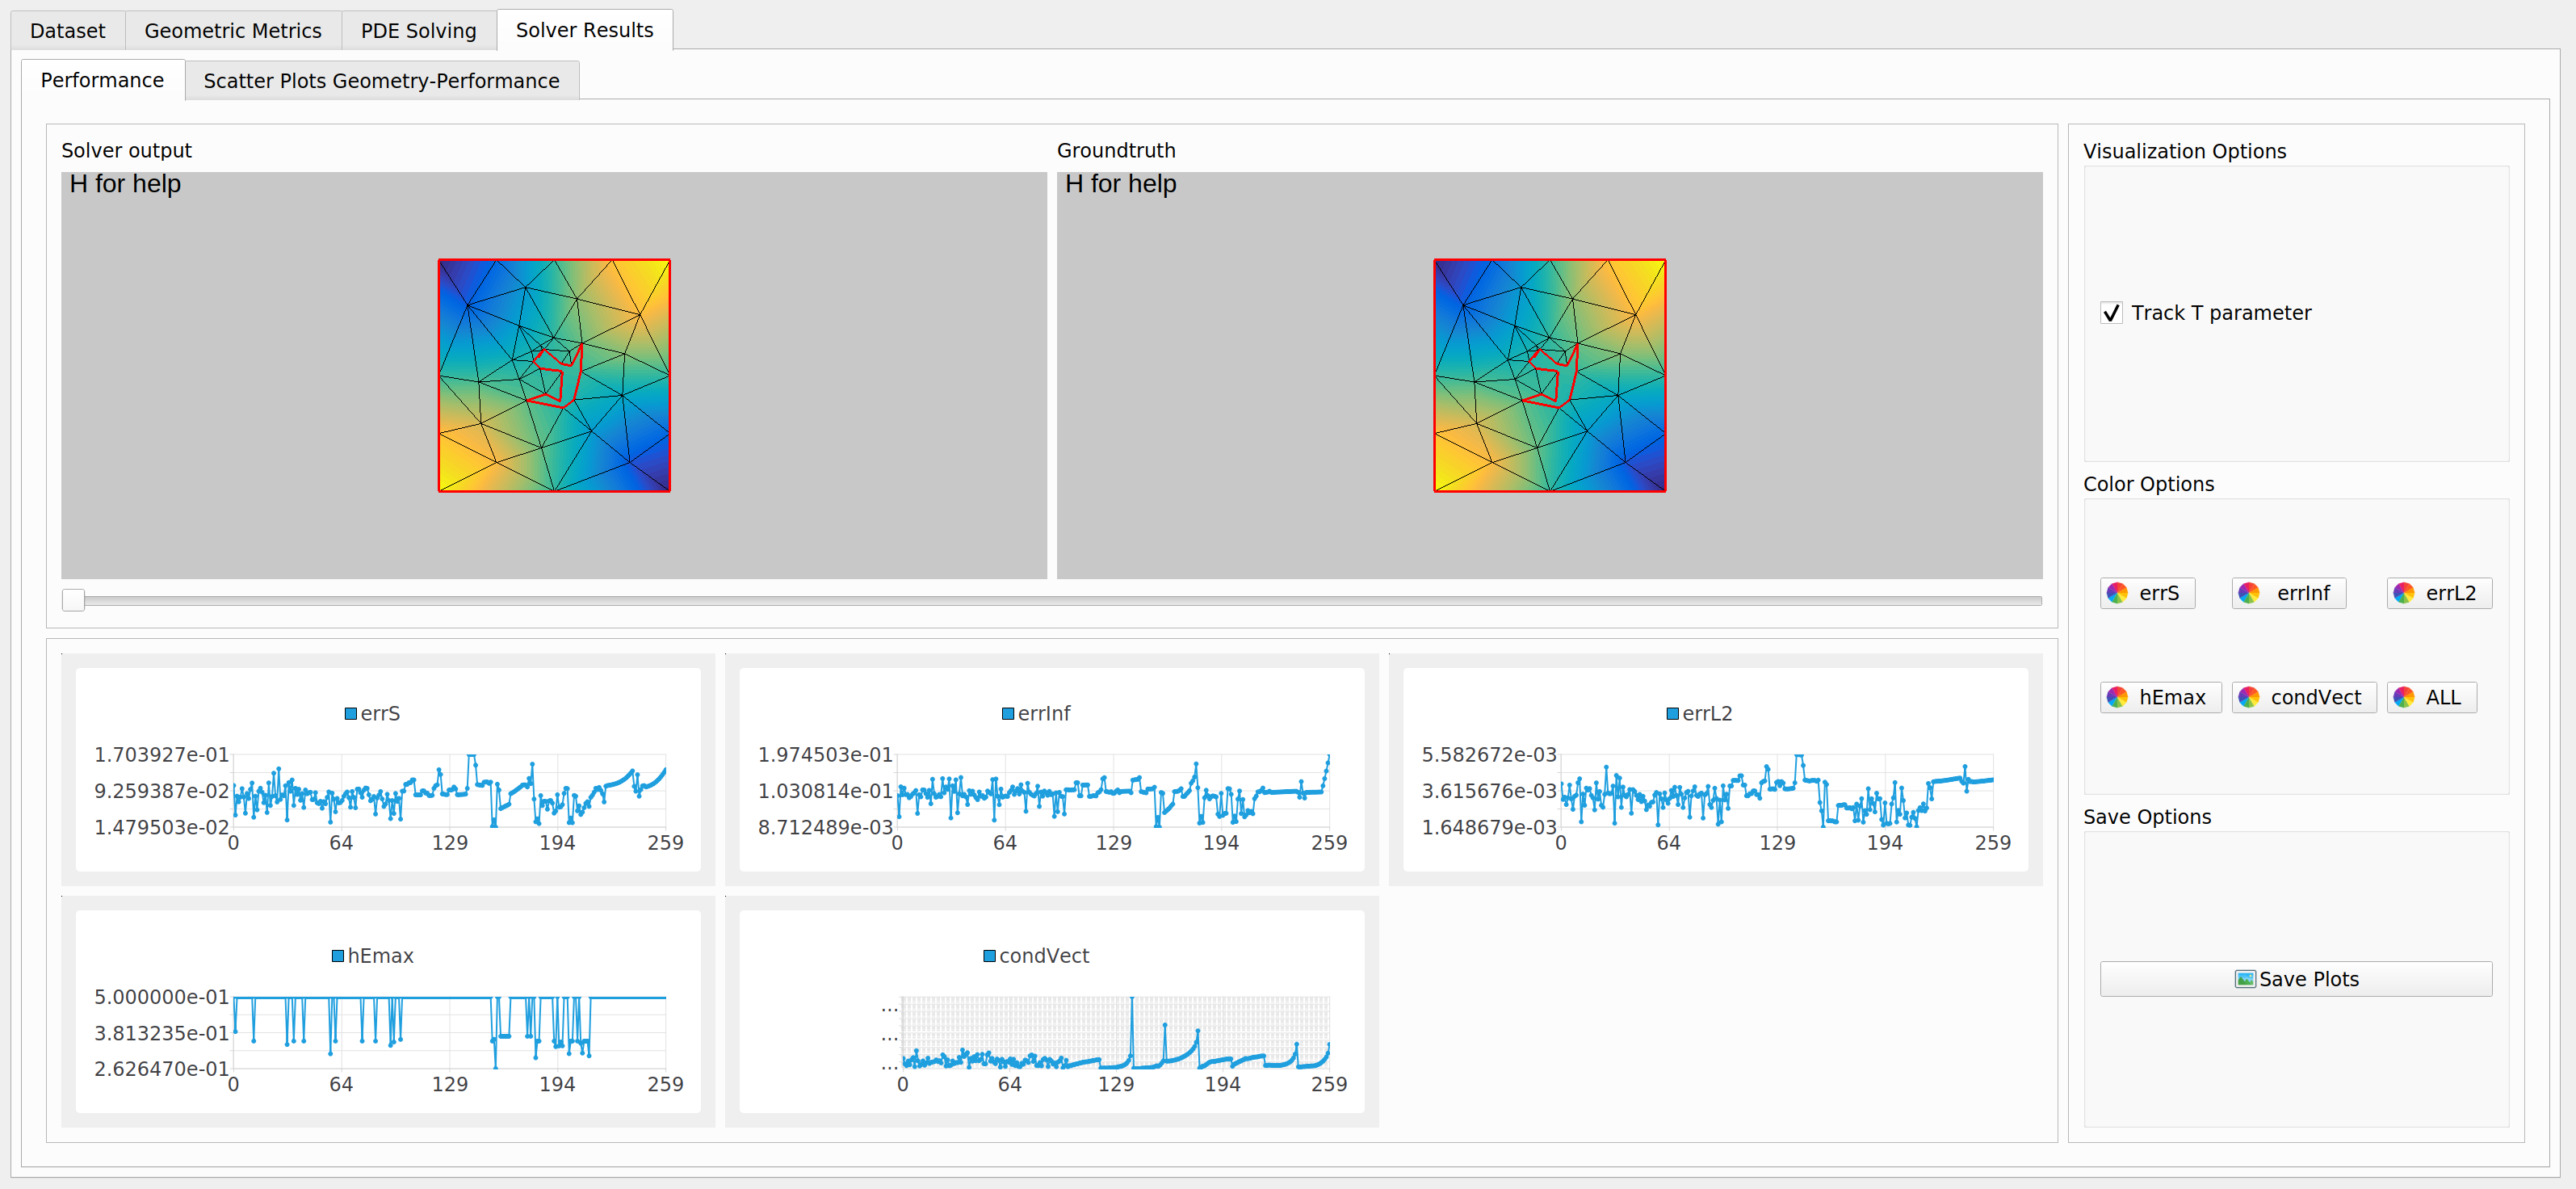Image resolution: width=2576 pixels, height=1189 pixels.
Task: Click the Solver output mesh view
Action: 553,375
